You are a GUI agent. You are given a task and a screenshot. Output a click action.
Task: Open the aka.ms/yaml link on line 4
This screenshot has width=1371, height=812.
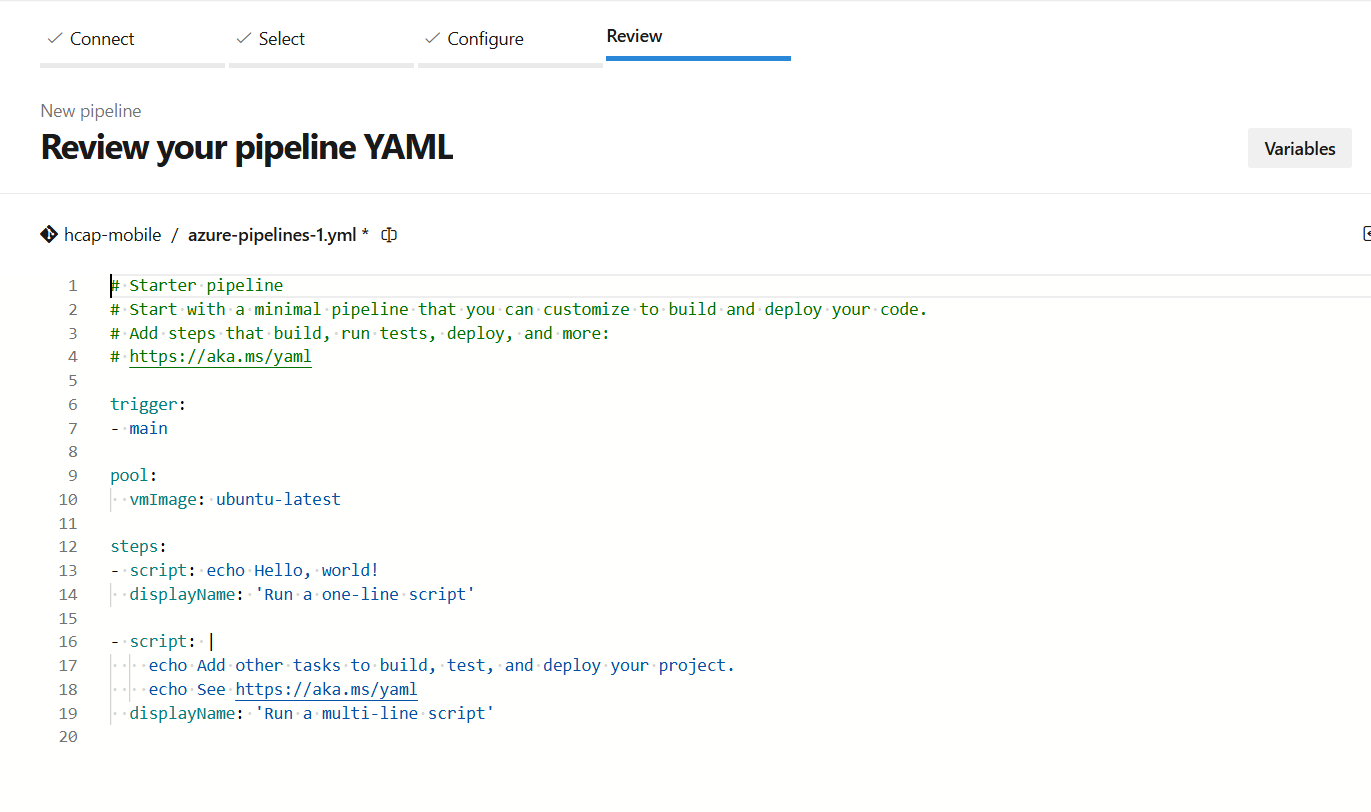pos(220,357)
